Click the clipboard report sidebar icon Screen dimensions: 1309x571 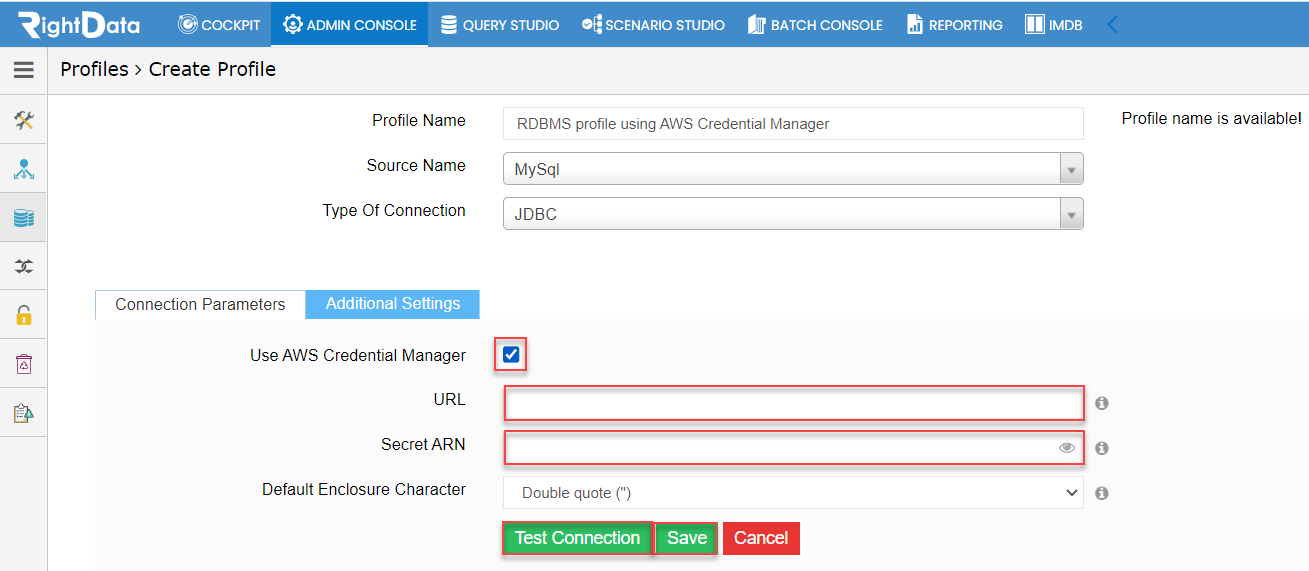[24, 413]
